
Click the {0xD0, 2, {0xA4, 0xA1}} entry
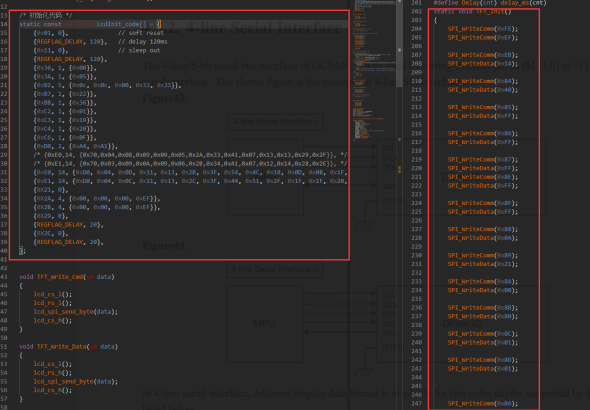click(x=76, y=146)
